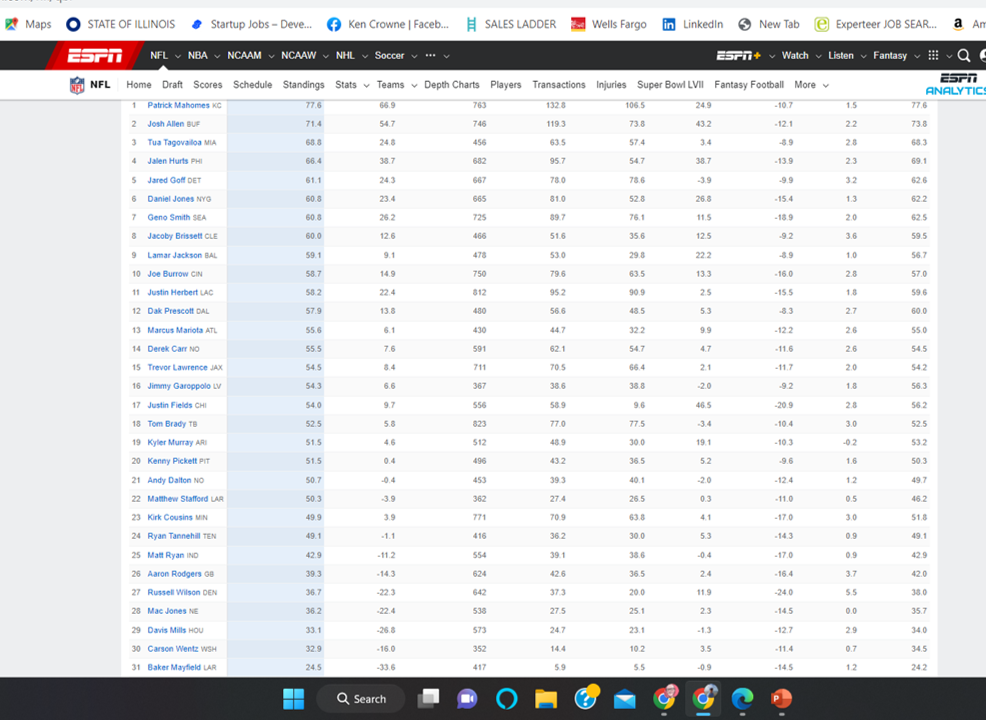Open Russell Wilson player link
Screen dimensions: 986x720
(x=174, y=592)
